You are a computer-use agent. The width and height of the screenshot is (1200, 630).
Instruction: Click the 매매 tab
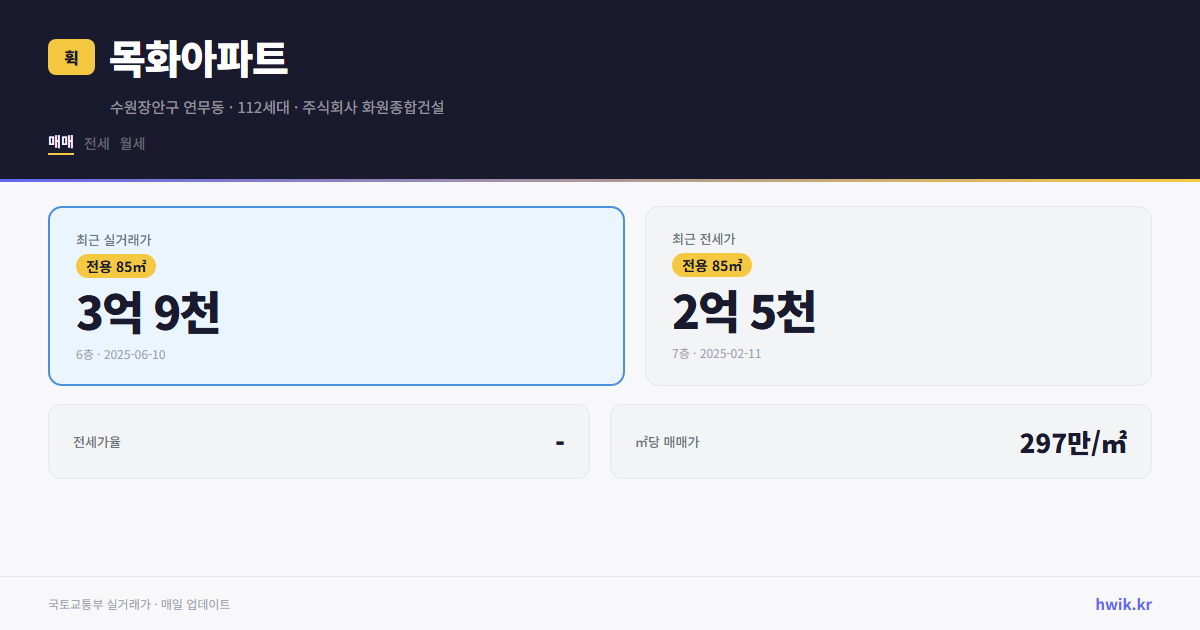click(x=60, y=143)
